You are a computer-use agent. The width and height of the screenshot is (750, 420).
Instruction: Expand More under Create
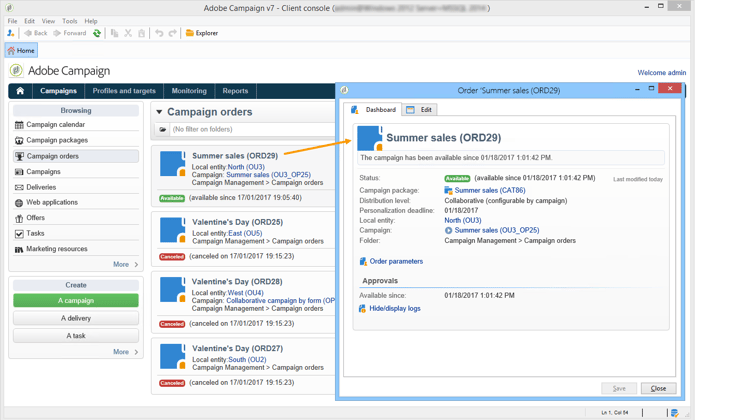(x=125, y=352)
